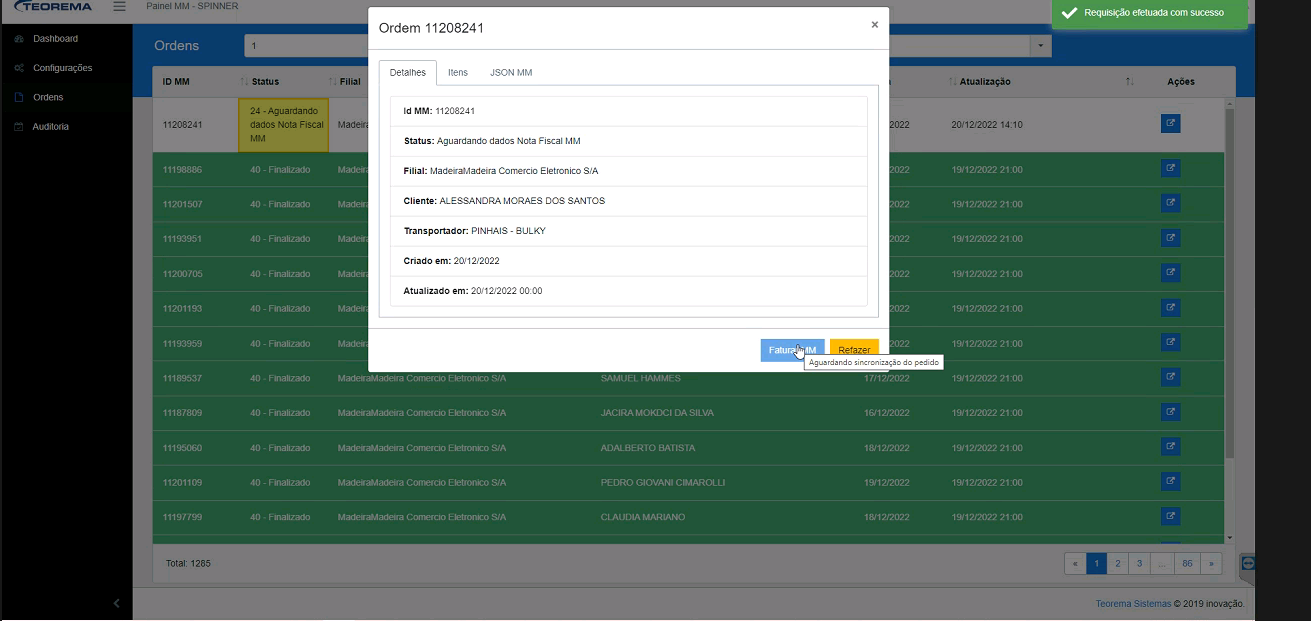Click the Configurações gear icon

click(x=19, y=68)
